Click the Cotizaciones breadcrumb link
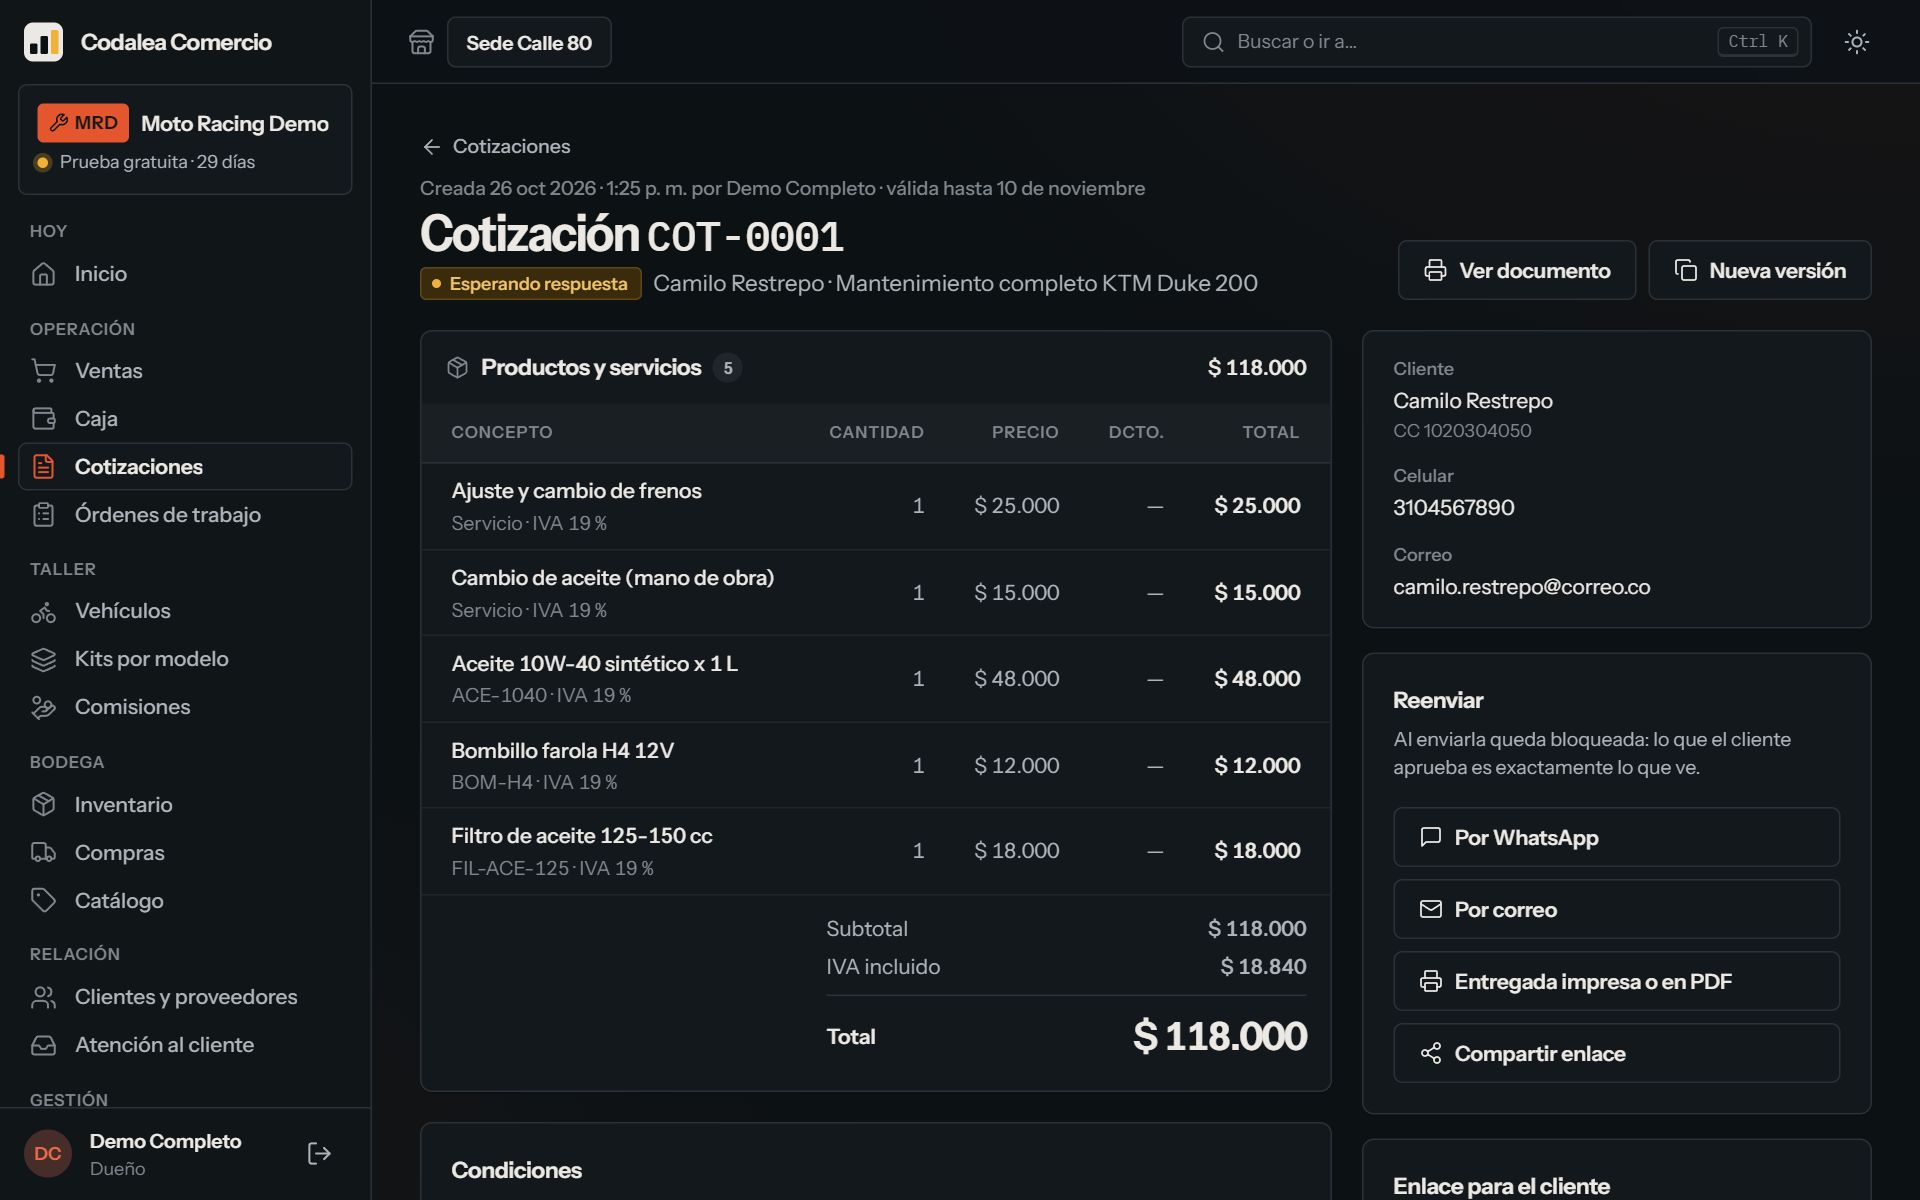1920x1200 pixels. (511, 147)
